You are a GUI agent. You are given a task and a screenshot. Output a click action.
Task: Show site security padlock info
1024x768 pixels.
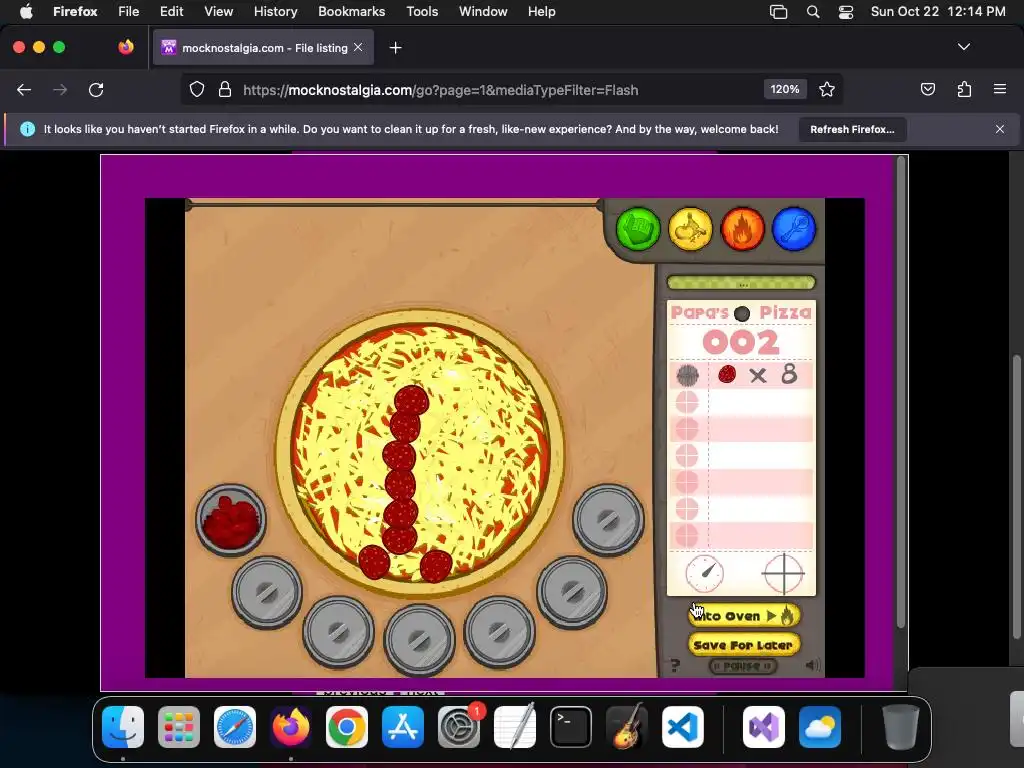click(x=225, y=89)
